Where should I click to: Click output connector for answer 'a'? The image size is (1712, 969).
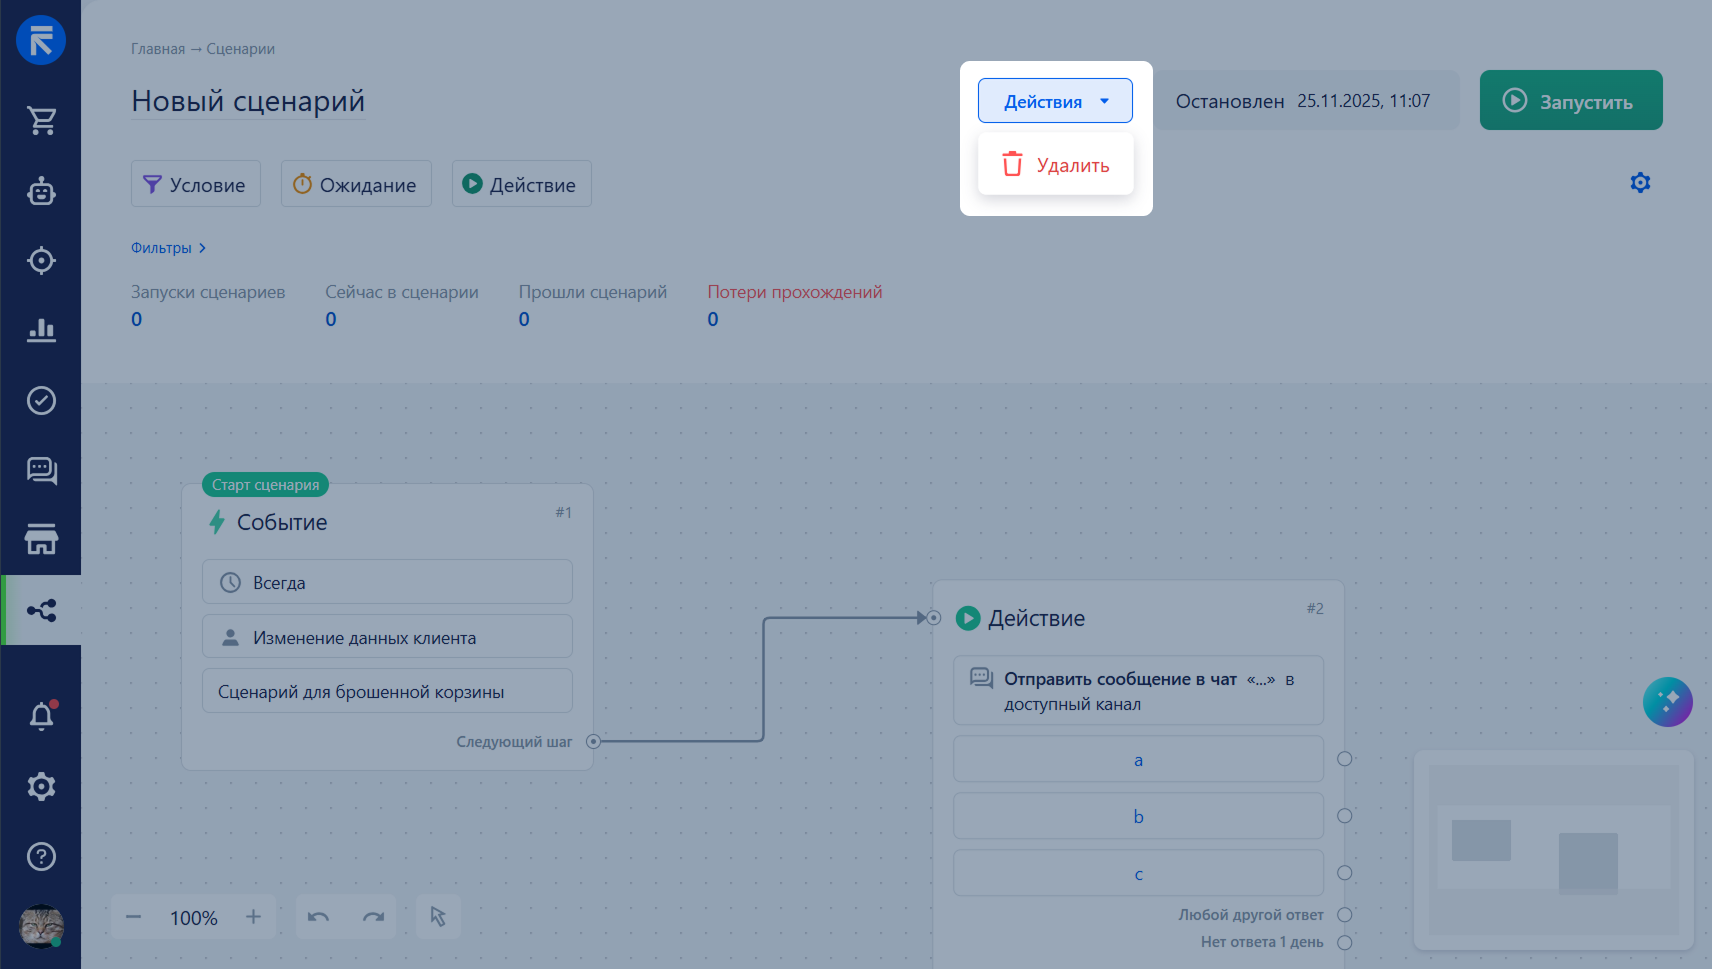pyautogui.click(x=1345, y=759)
